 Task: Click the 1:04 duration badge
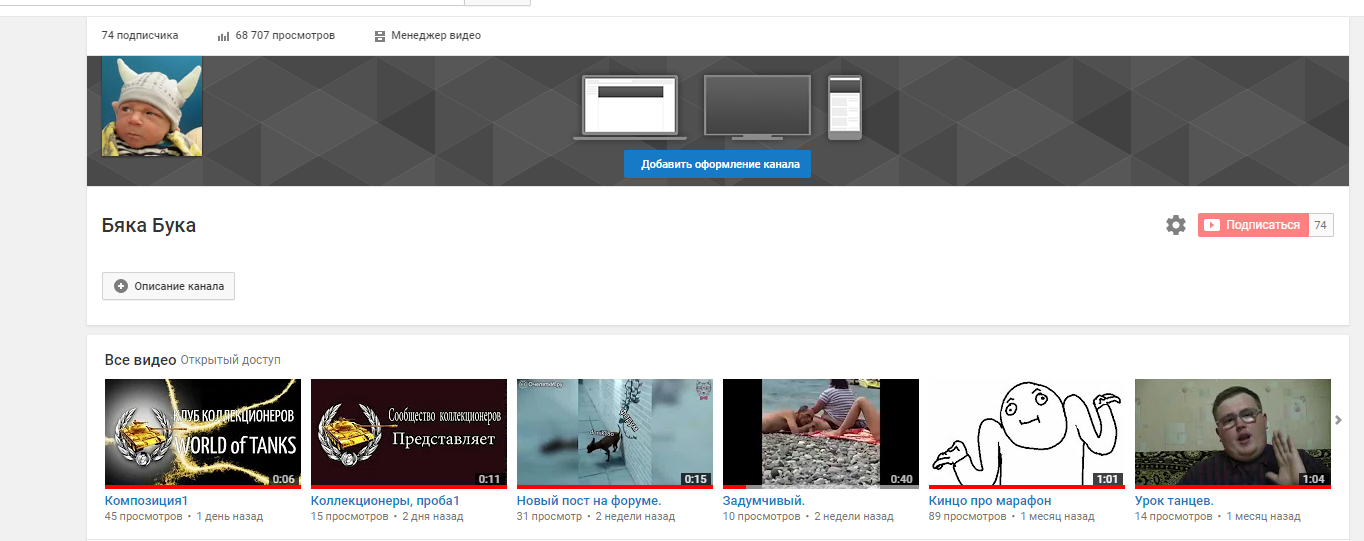coord(1313,479)
